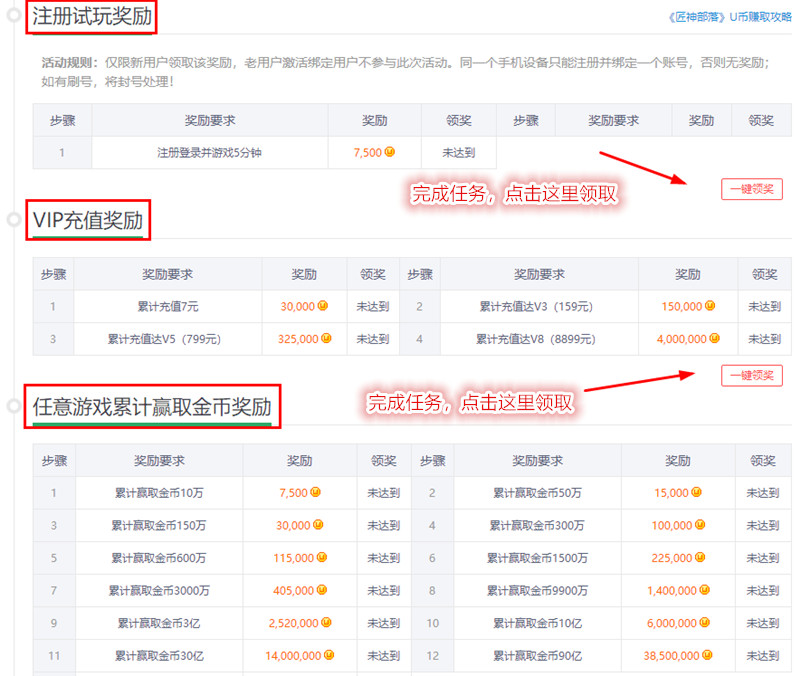This screenshot has width=800, height=676.
Task: Click the top 一键领奖 button
Action: tap(752, 189)
